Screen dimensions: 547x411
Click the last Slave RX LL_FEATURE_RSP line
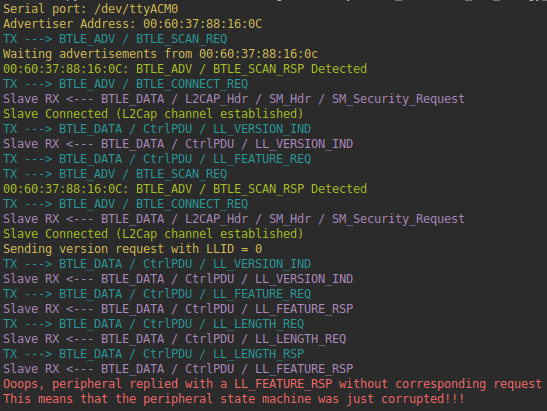(x=178, y=369)
